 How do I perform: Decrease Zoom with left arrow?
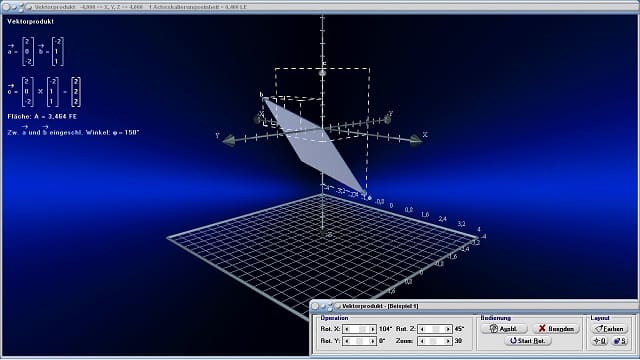point(422,341)
